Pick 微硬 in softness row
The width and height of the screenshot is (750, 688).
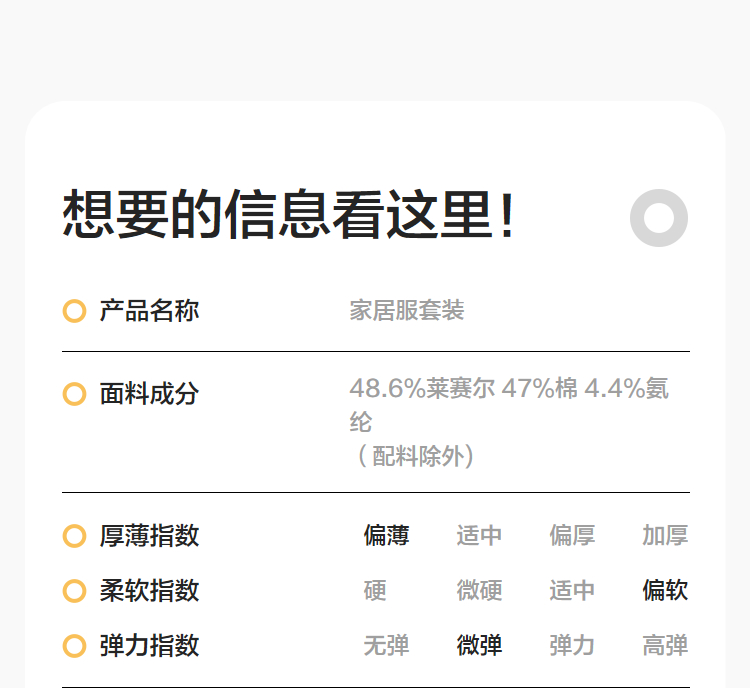click(479, 591)
